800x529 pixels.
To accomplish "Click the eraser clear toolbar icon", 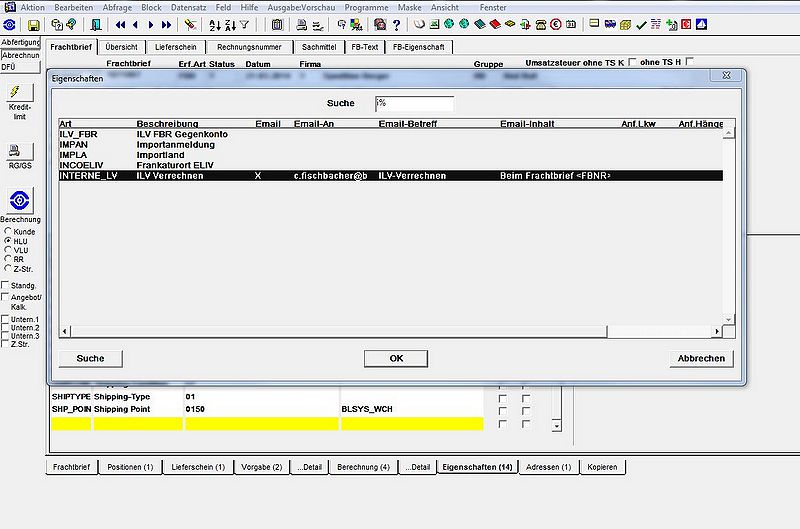I will point(190,24).
